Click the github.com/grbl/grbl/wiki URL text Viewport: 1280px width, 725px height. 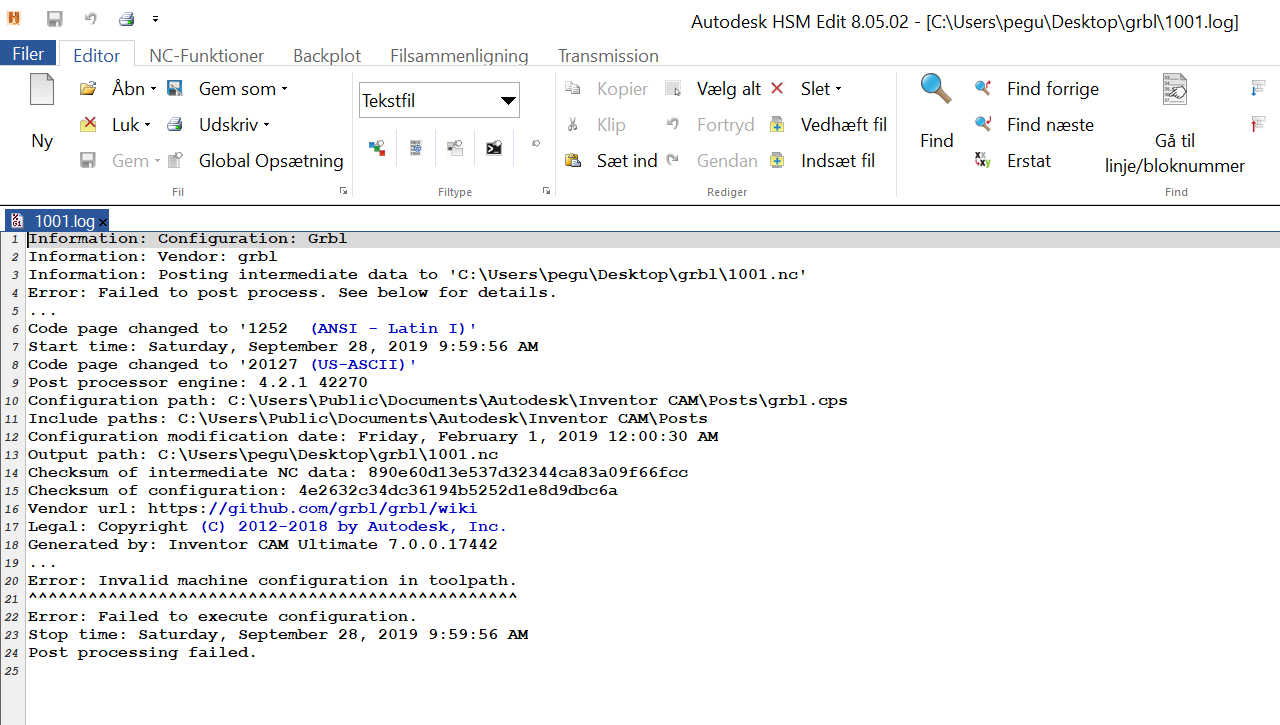342,508
